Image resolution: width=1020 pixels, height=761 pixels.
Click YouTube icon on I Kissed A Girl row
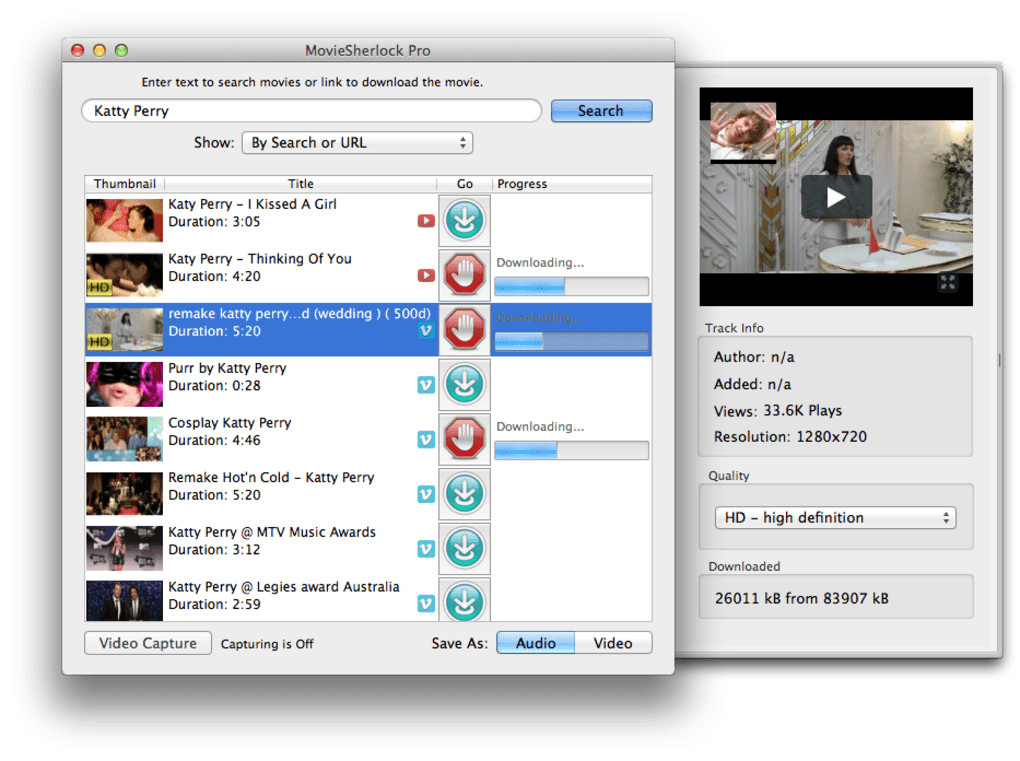[426, 221]
